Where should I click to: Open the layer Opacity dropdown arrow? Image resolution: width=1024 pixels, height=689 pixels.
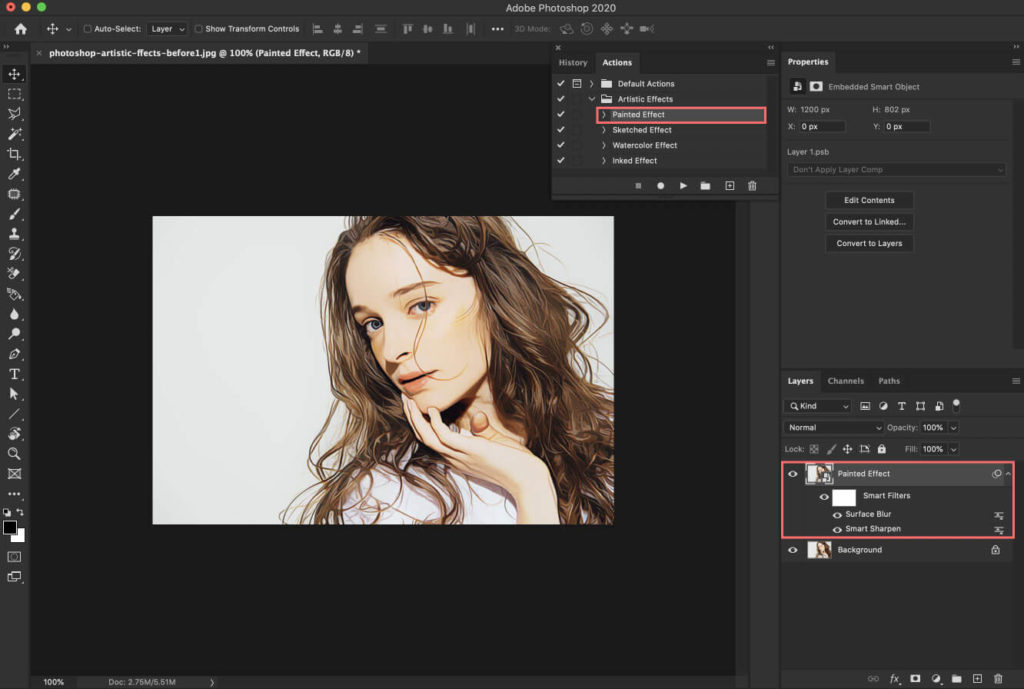pyautogui.click(x=953, y=428)
